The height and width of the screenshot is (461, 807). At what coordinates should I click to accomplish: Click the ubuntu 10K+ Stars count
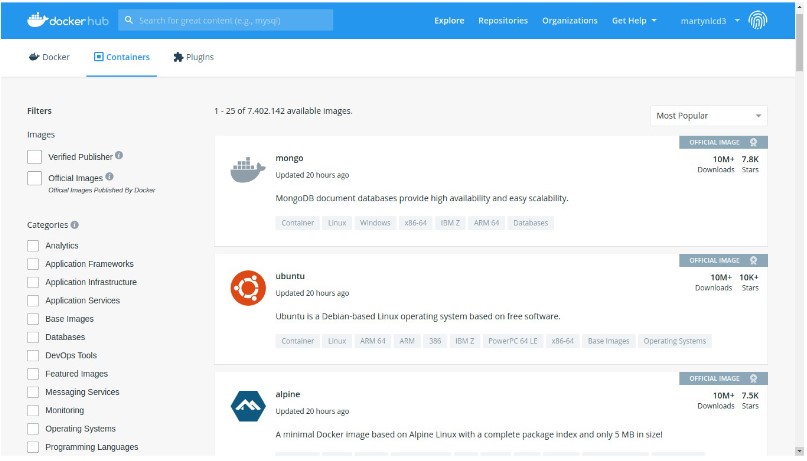point(749,282)
